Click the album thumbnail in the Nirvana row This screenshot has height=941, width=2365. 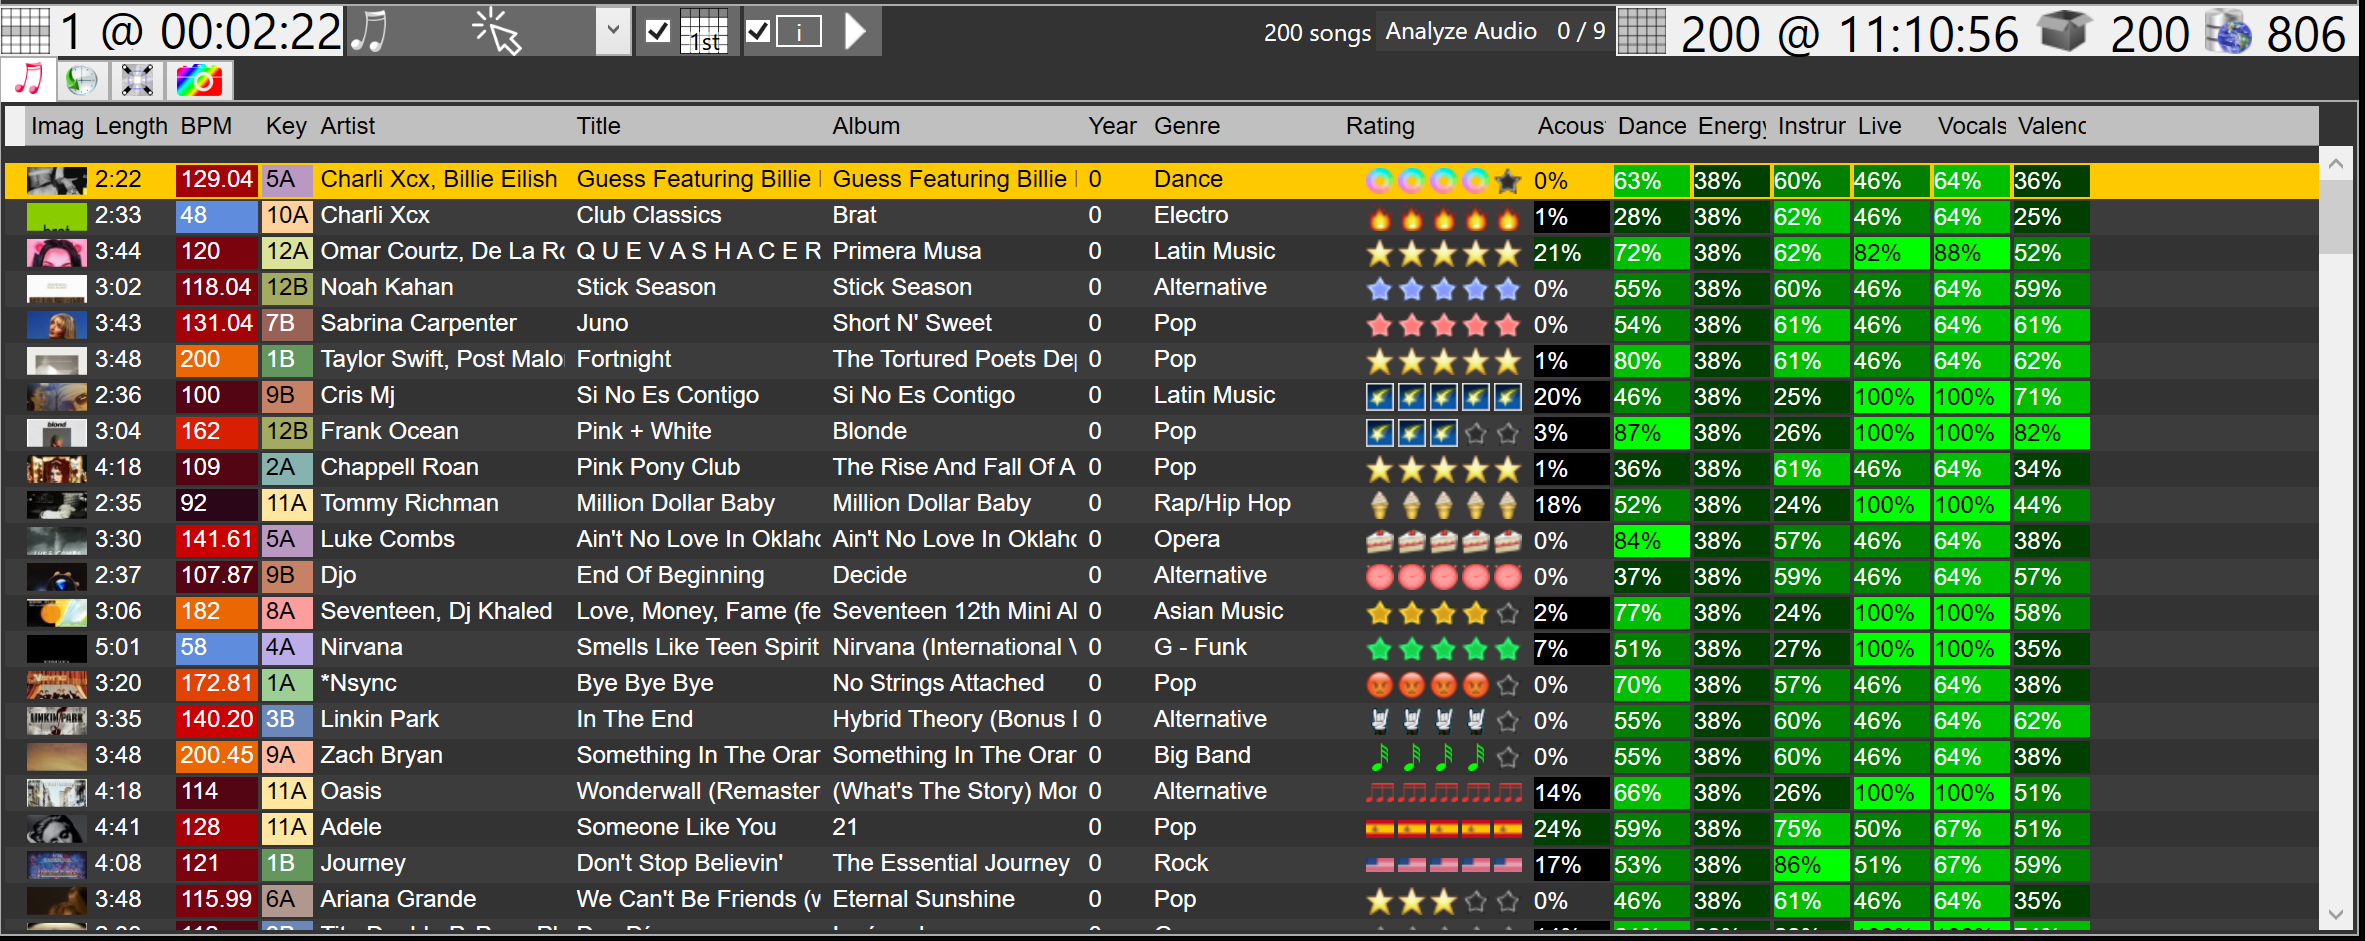tap(57, 649)
